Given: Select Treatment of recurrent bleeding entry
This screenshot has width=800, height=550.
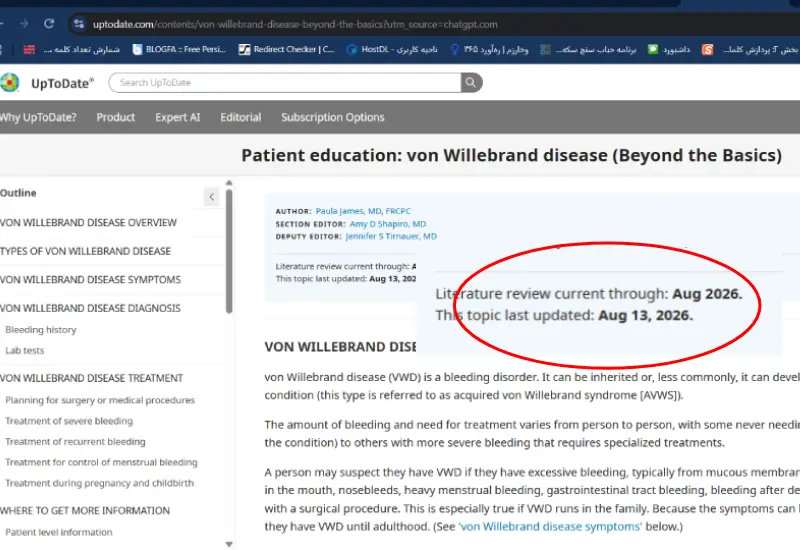Looking at the screenshot, I should 76,441.
